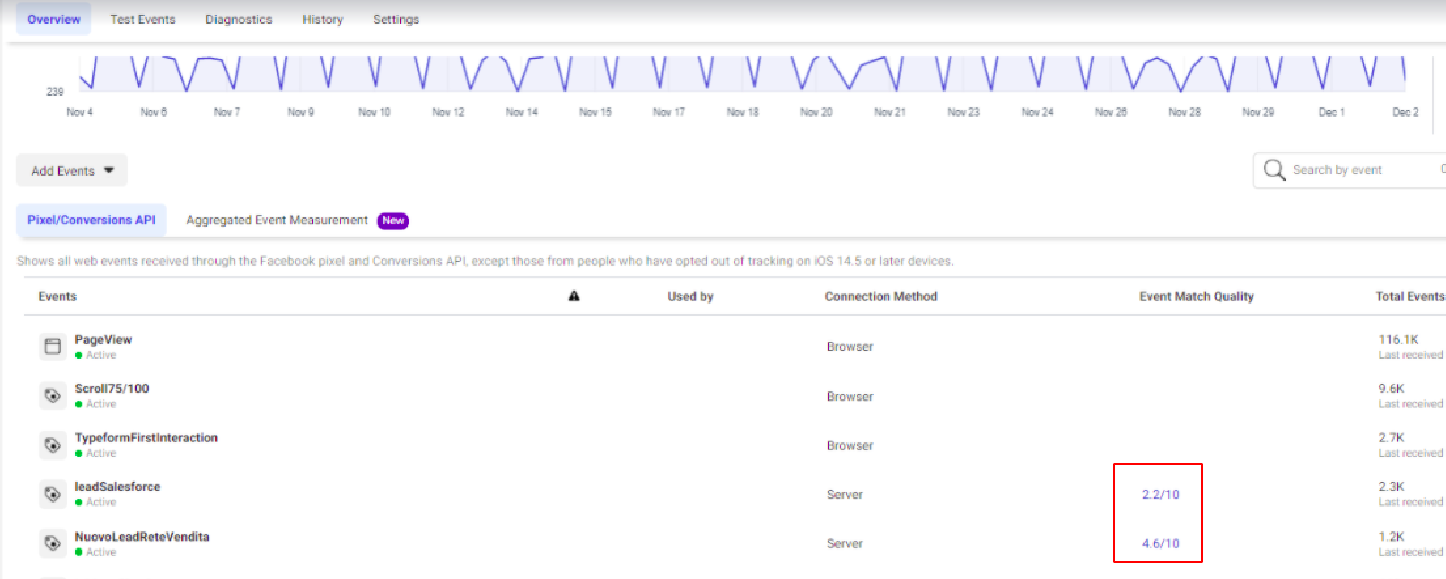Click the Search by event field
Viewport: 1446px width, 579px height.
(1349, 170)
